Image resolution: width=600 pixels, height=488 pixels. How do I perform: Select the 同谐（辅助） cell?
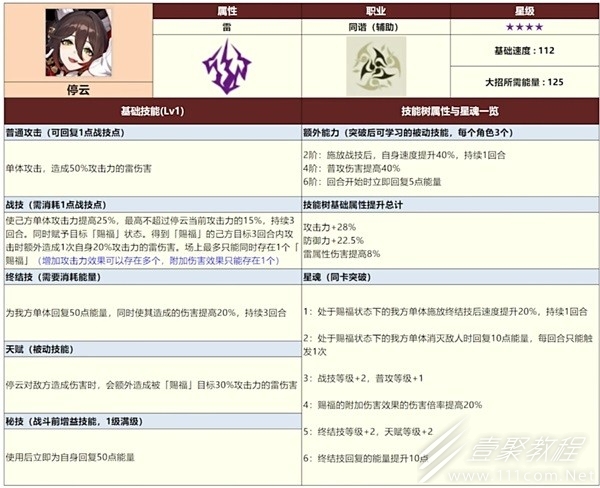pyautogui.click(x=376, y=27)
